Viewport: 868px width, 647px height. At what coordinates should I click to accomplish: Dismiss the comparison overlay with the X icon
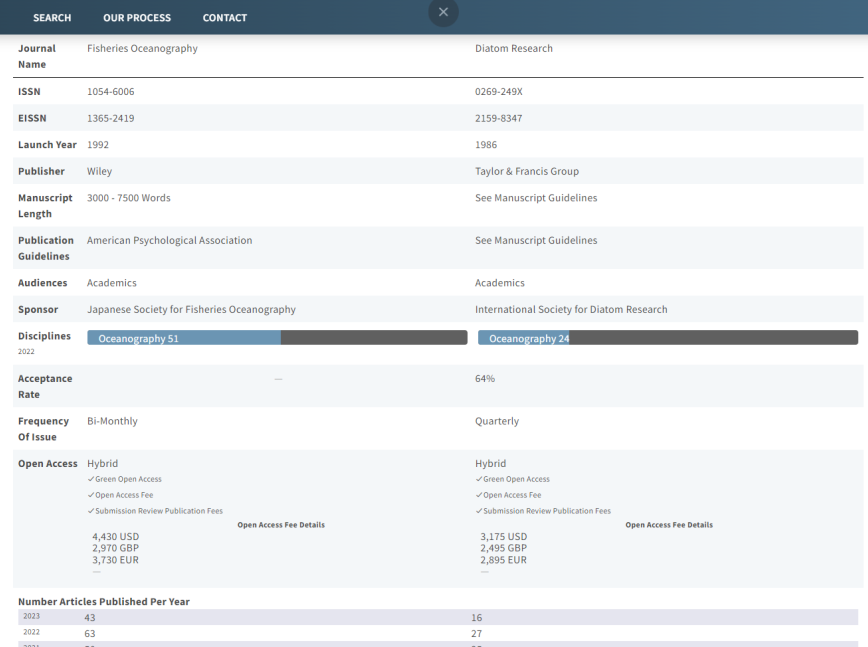click(443, 12)
